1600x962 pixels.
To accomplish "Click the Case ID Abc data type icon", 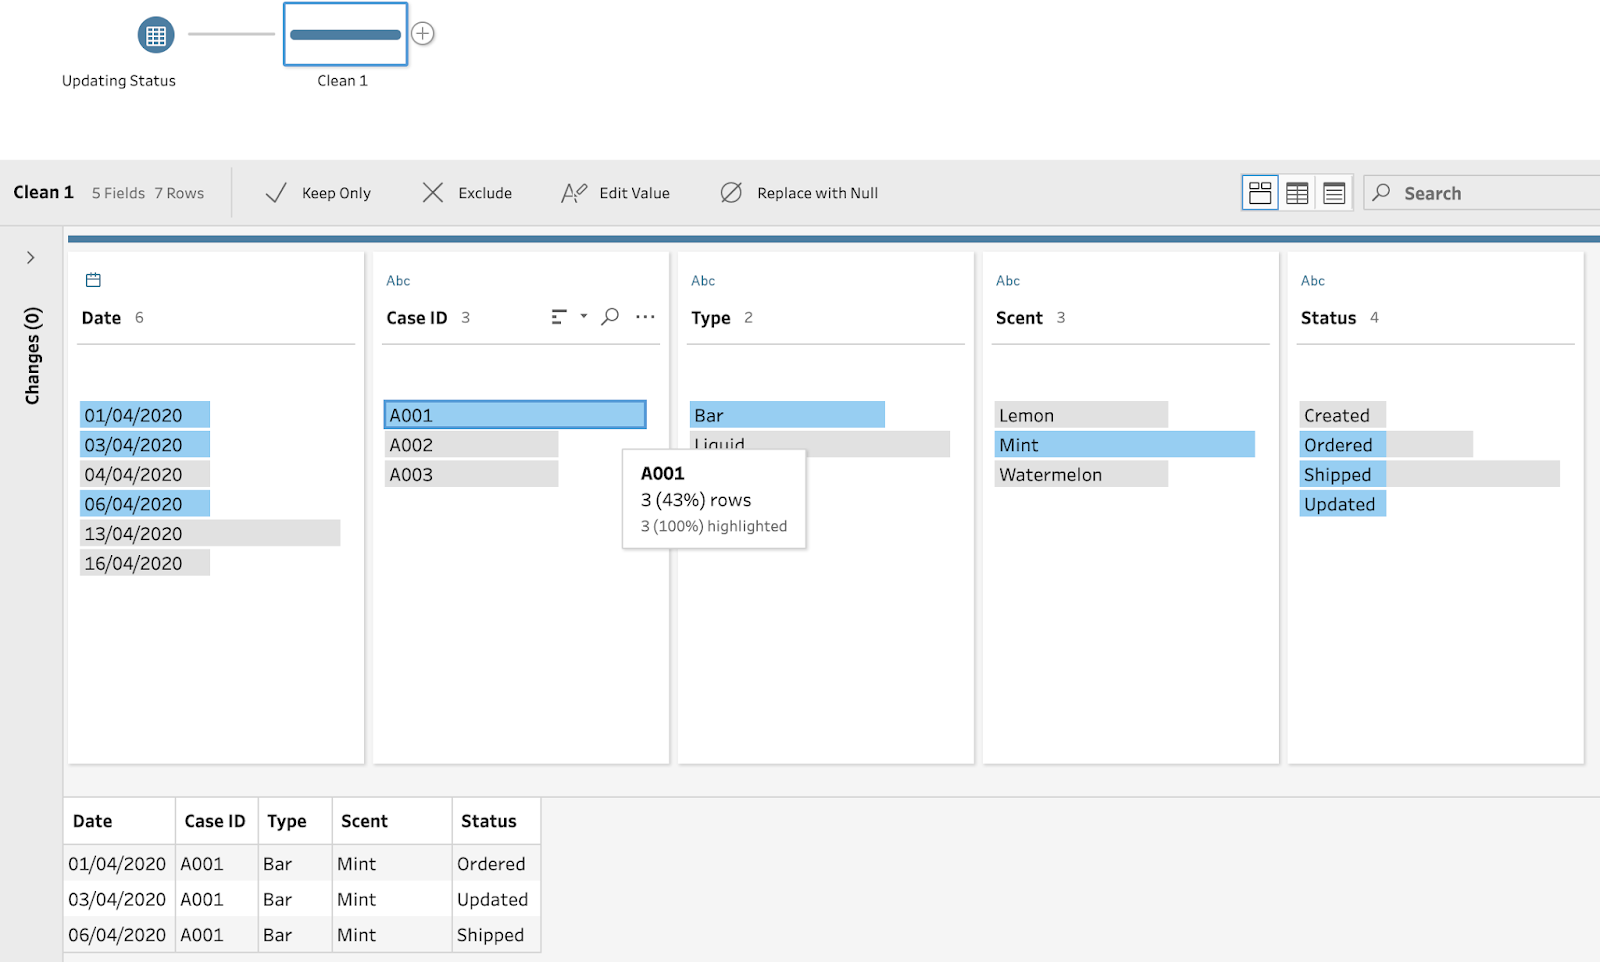I will (398, 281).
